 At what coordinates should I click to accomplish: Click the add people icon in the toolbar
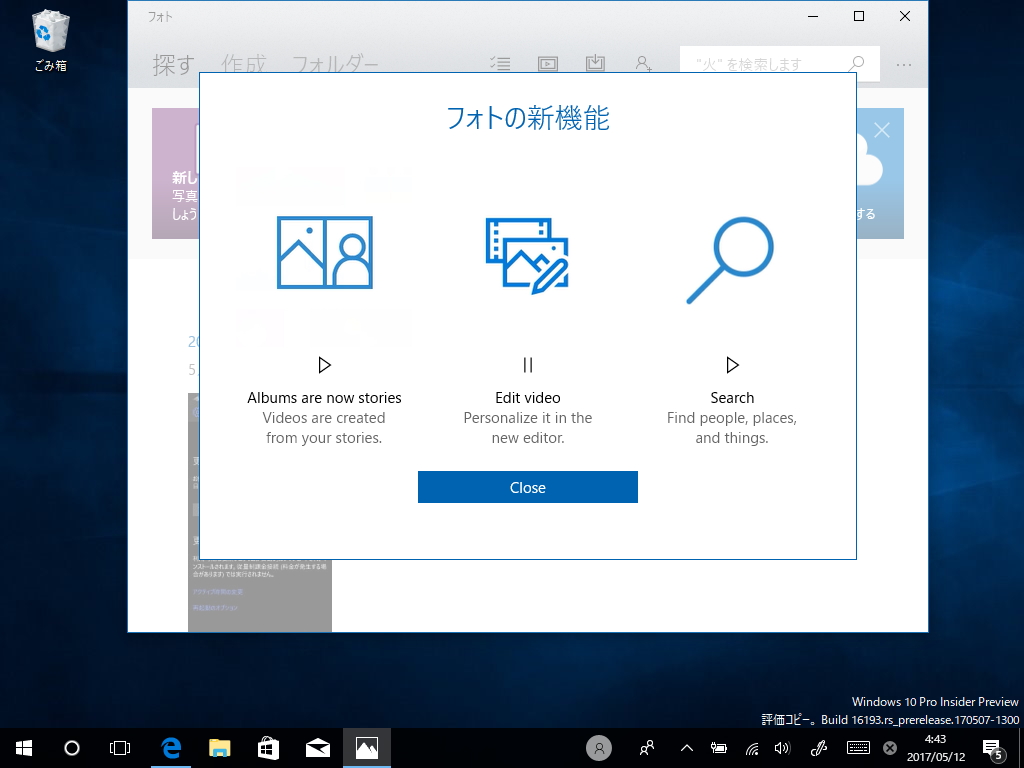coord(643,63)
